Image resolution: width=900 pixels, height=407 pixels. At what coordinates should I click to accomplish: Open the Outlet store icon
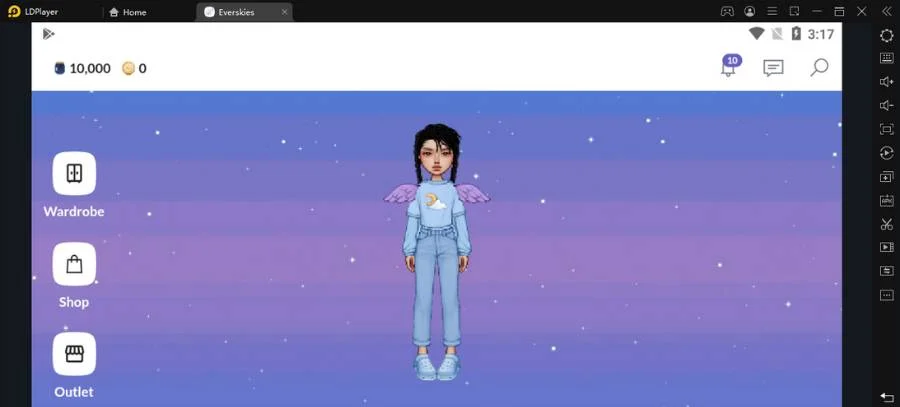[x=74, y=354]
